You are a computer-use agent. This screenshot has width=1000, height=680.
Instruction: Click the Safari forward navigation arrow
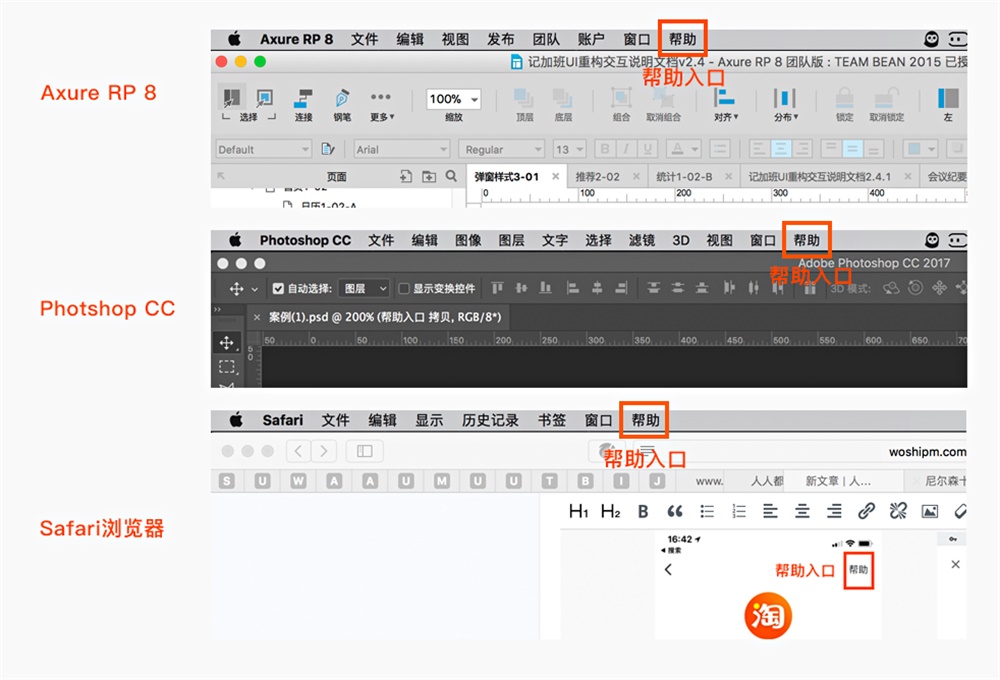(x=324, y=451)
